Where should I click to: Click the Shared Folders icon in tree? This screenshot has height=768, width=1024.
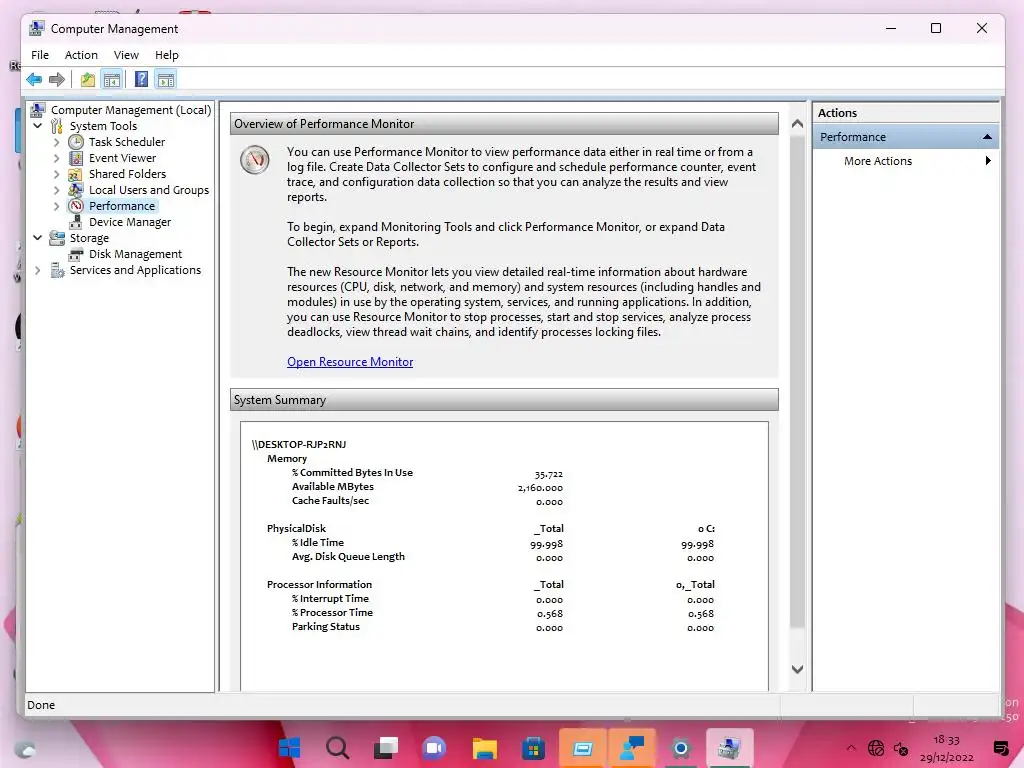tap(76, 174)
